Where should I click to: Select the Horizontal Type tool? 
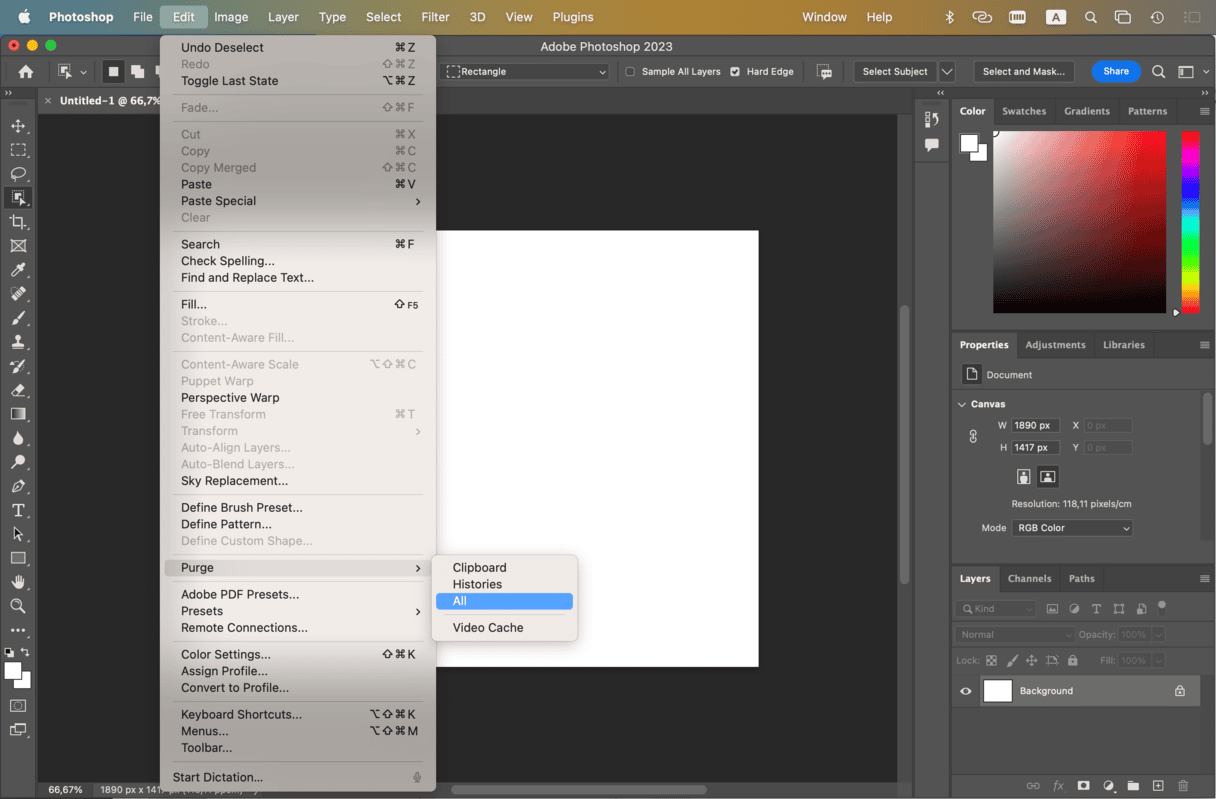[18, 510]
